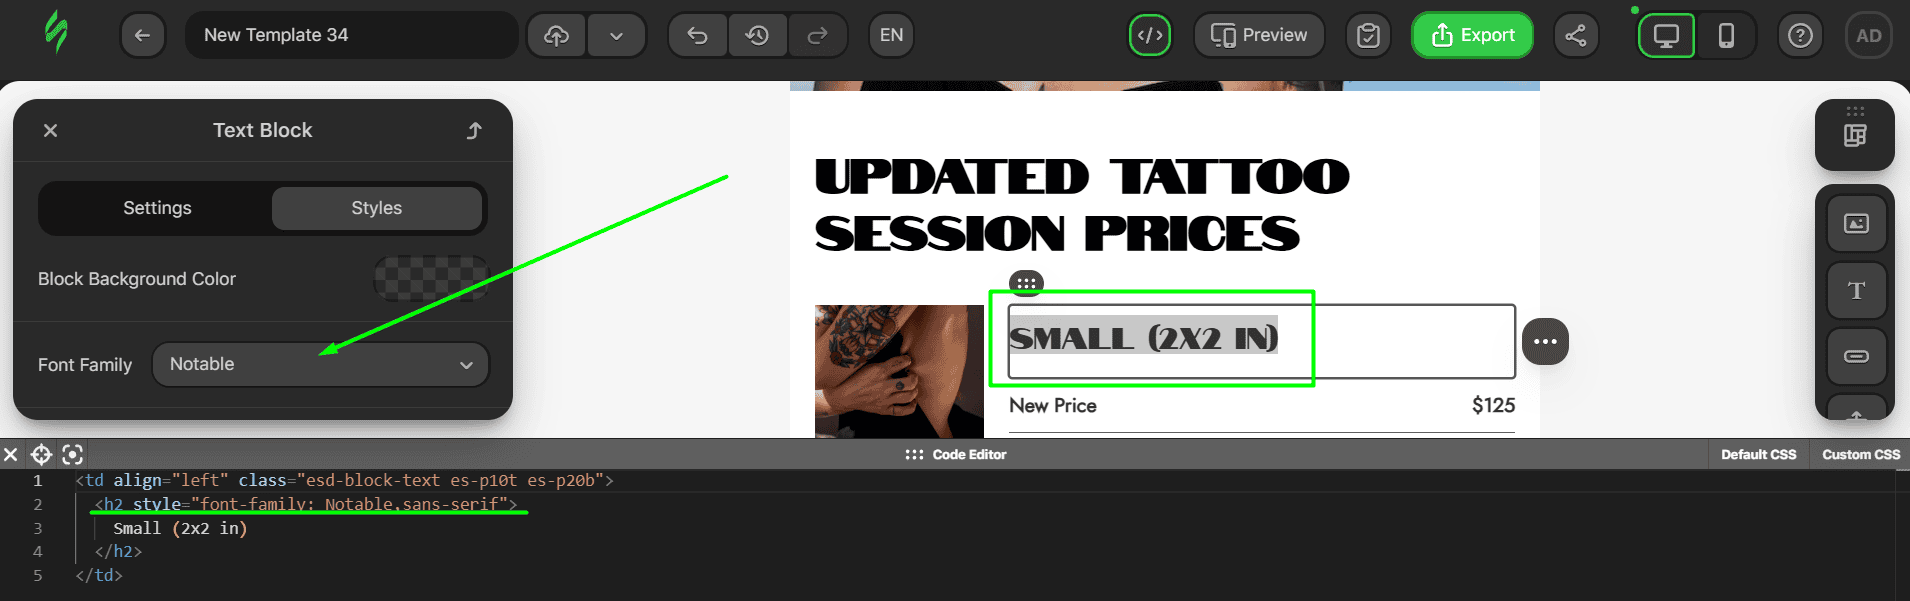This screenshot has height=601, width=1910.
Task: Switch to mobile view mode
Action: 1726,35
